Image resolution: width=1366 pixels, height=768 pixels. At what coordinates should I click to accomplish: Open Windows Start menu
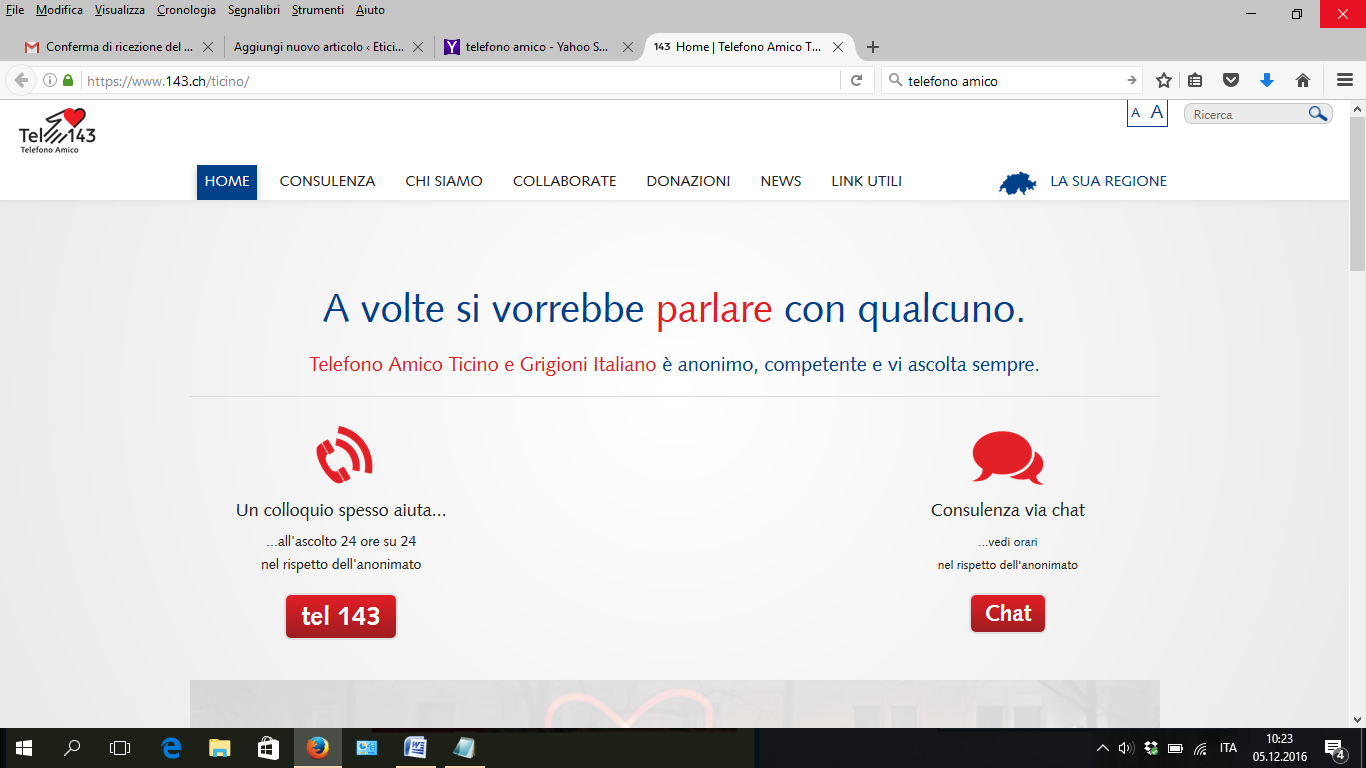coord(23,747)
